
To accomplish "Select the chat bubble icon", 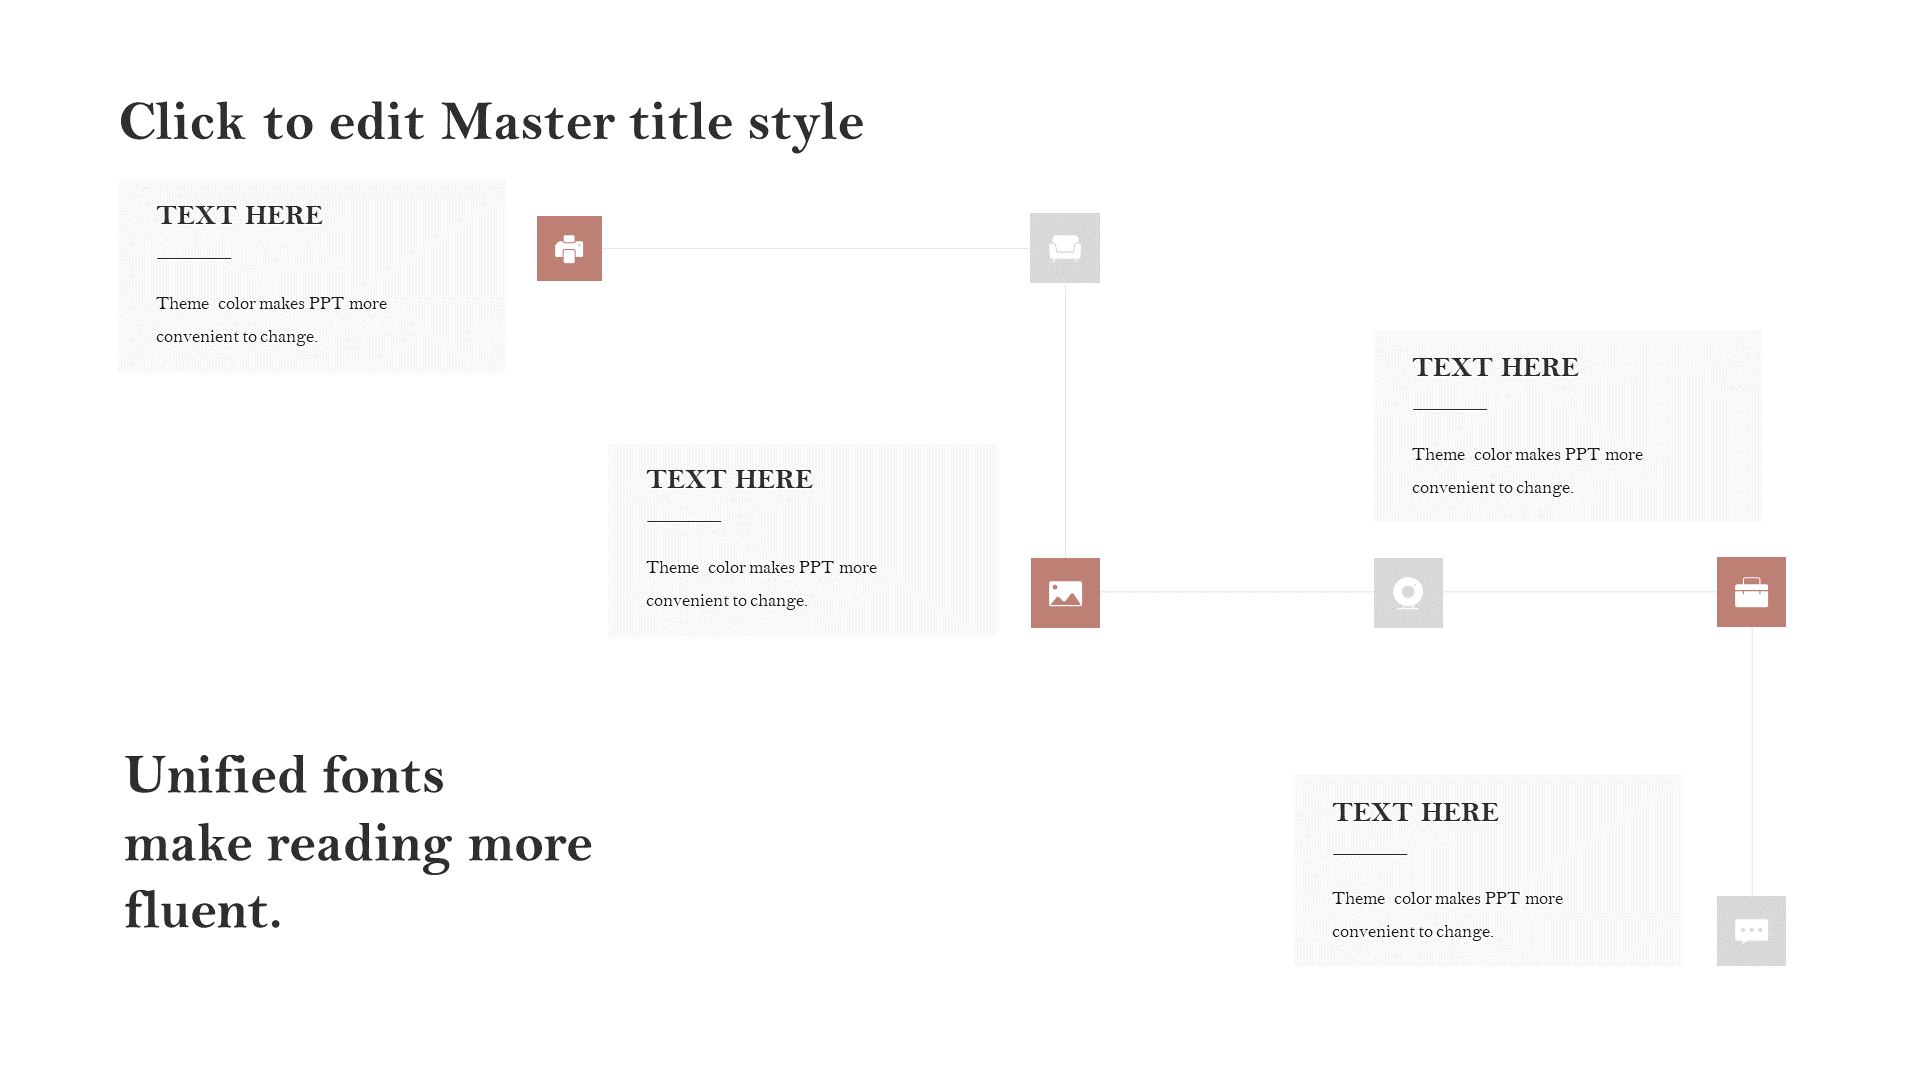I will coord(1751,931).
